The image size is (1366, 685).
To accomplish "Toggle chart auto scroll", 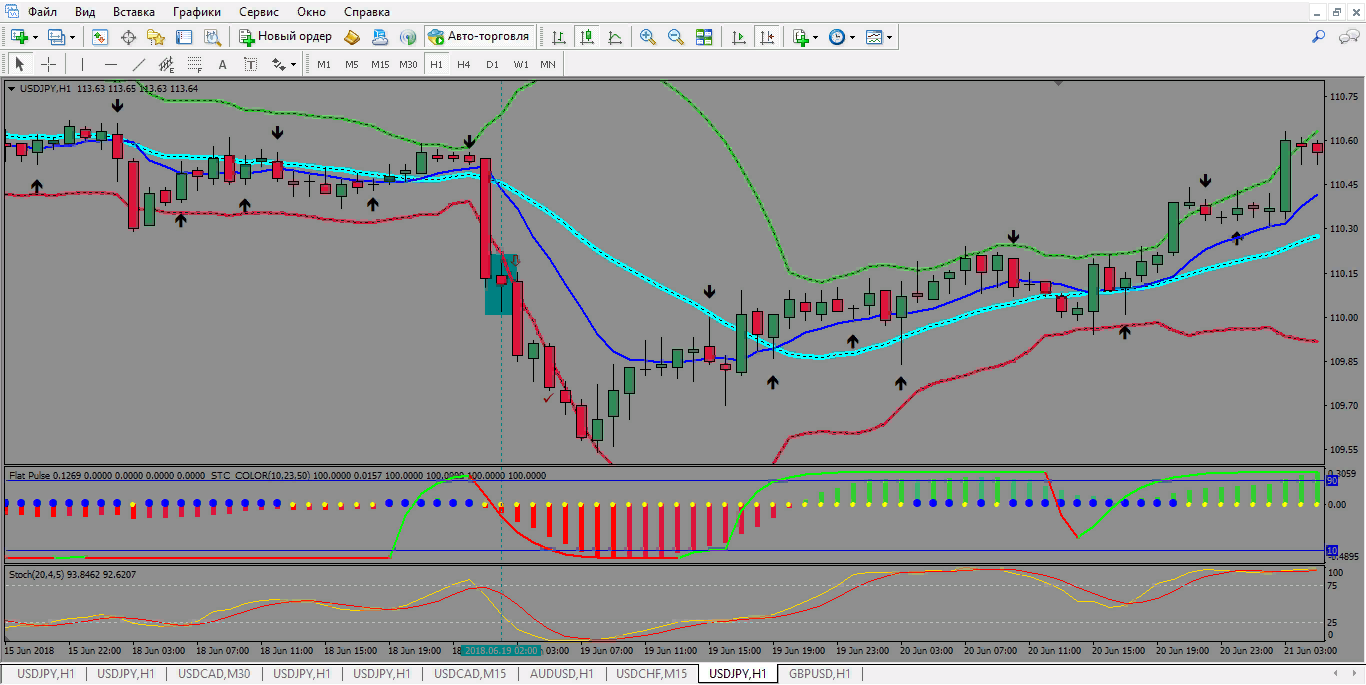I will (x=739, y=37).
